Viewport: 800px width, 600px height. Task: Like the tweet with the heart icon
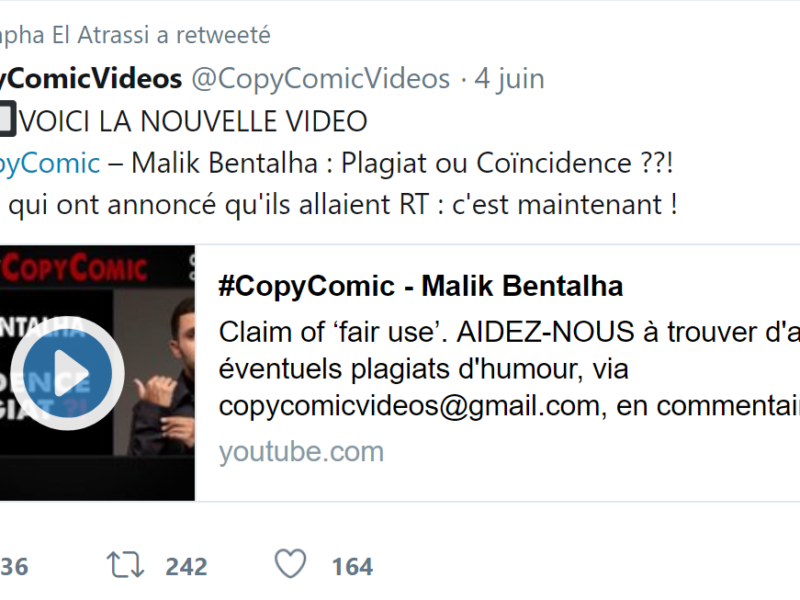[x=290, y=566]
